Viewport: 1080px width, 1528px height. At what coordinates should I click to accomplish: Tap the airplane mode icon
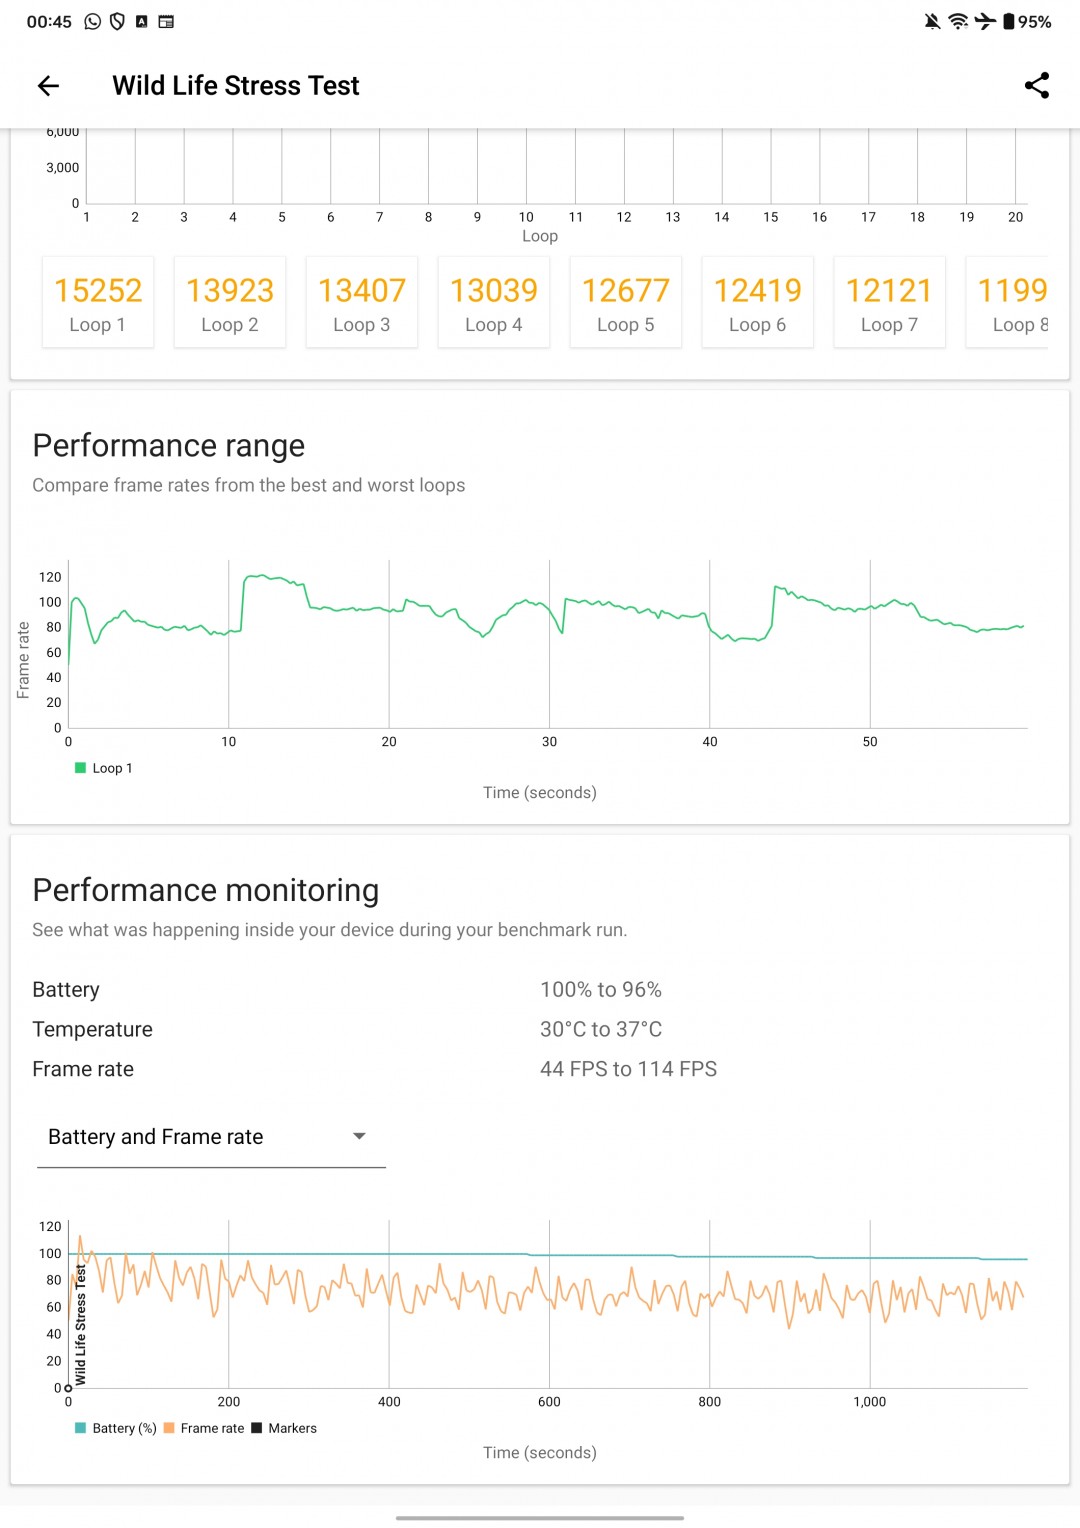point(985,21)
